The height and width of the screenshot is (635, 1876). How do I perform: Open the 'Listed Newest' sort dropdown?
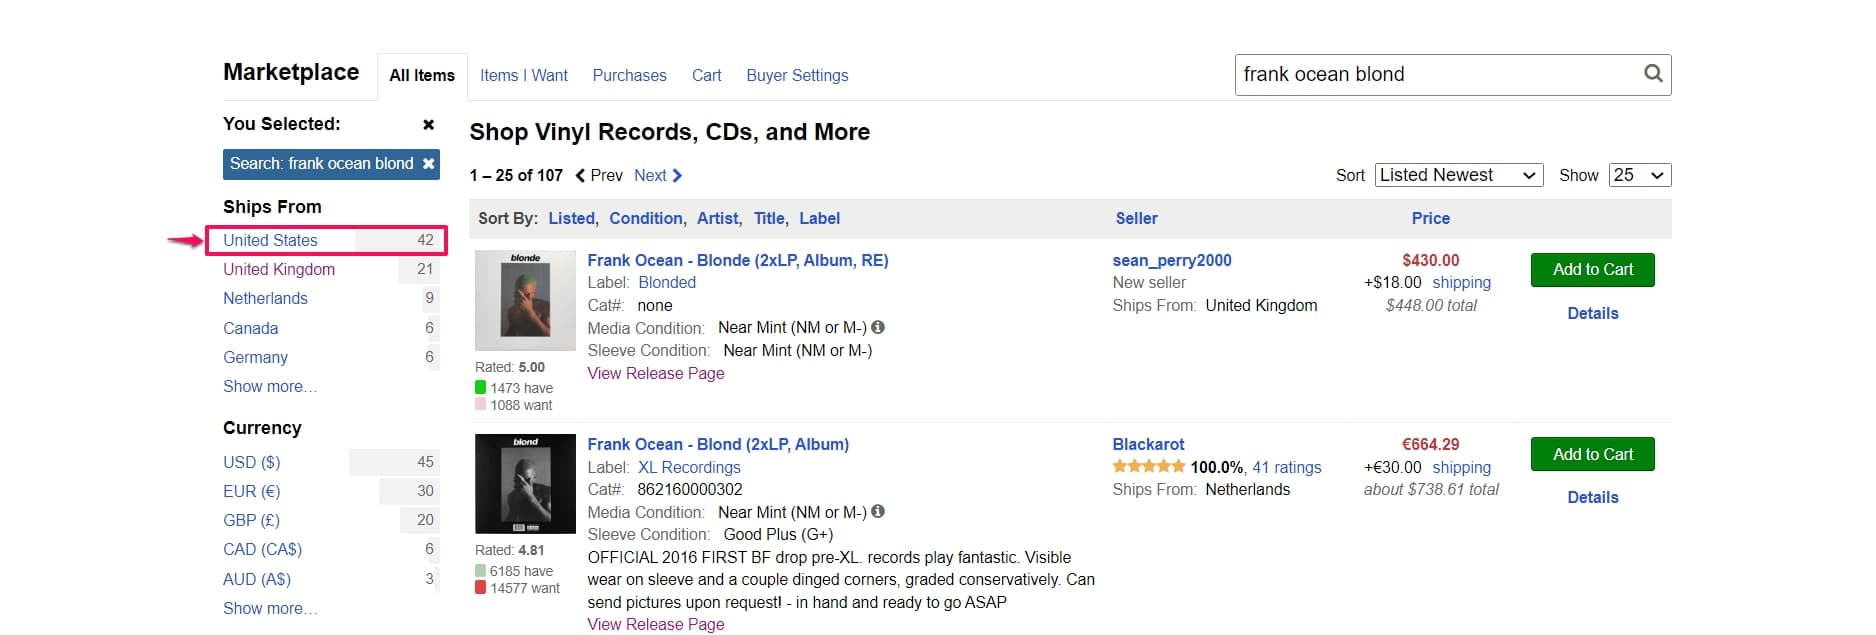pyautogui.click(x=1458, y=175)
